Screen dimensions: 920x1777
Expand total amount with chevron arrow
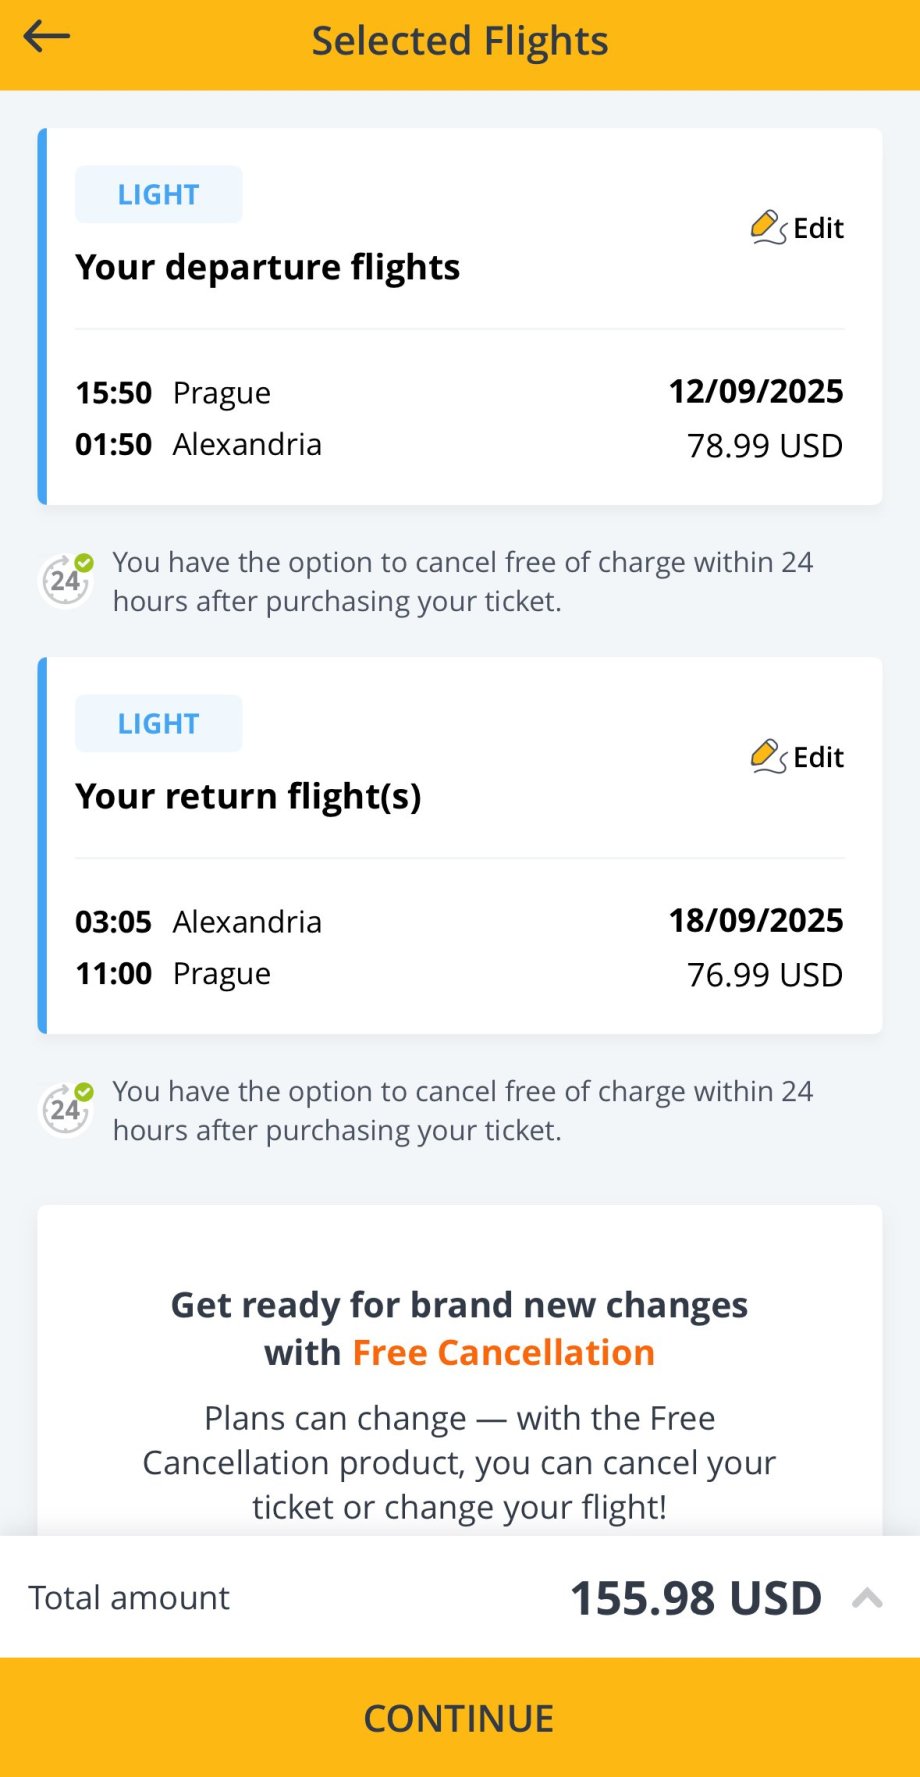pyautogui.click(x=866, y=1598)
